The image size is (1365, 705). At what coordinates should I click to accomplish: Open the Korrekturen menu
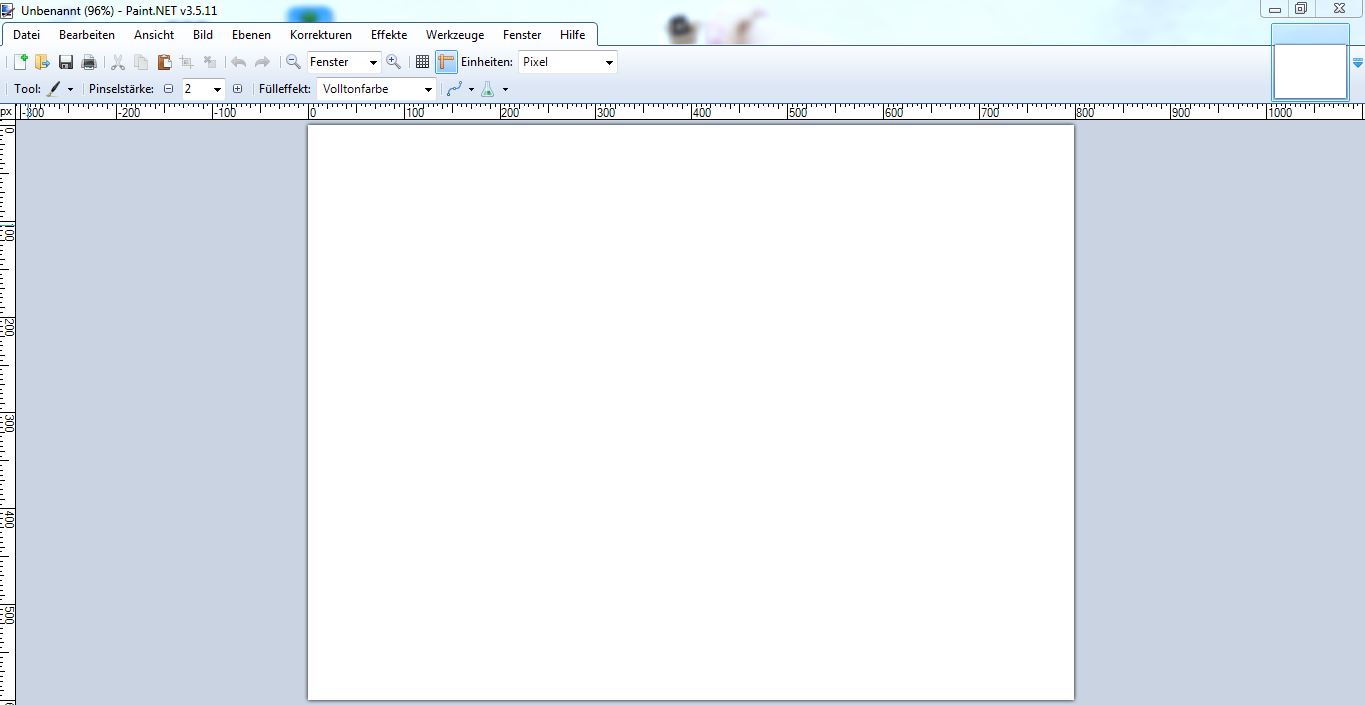click(320, 35)
